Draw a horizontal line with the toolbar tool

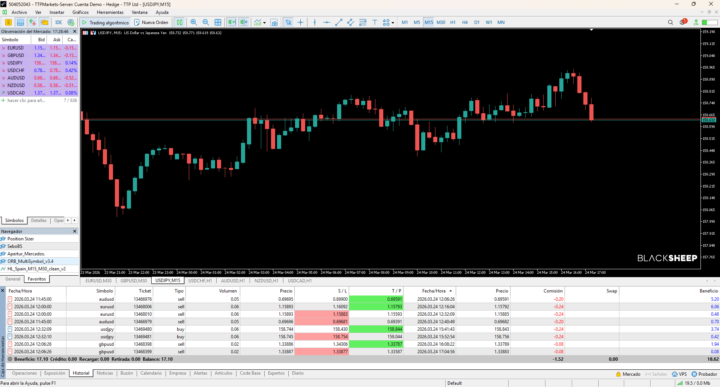(326, 22)
